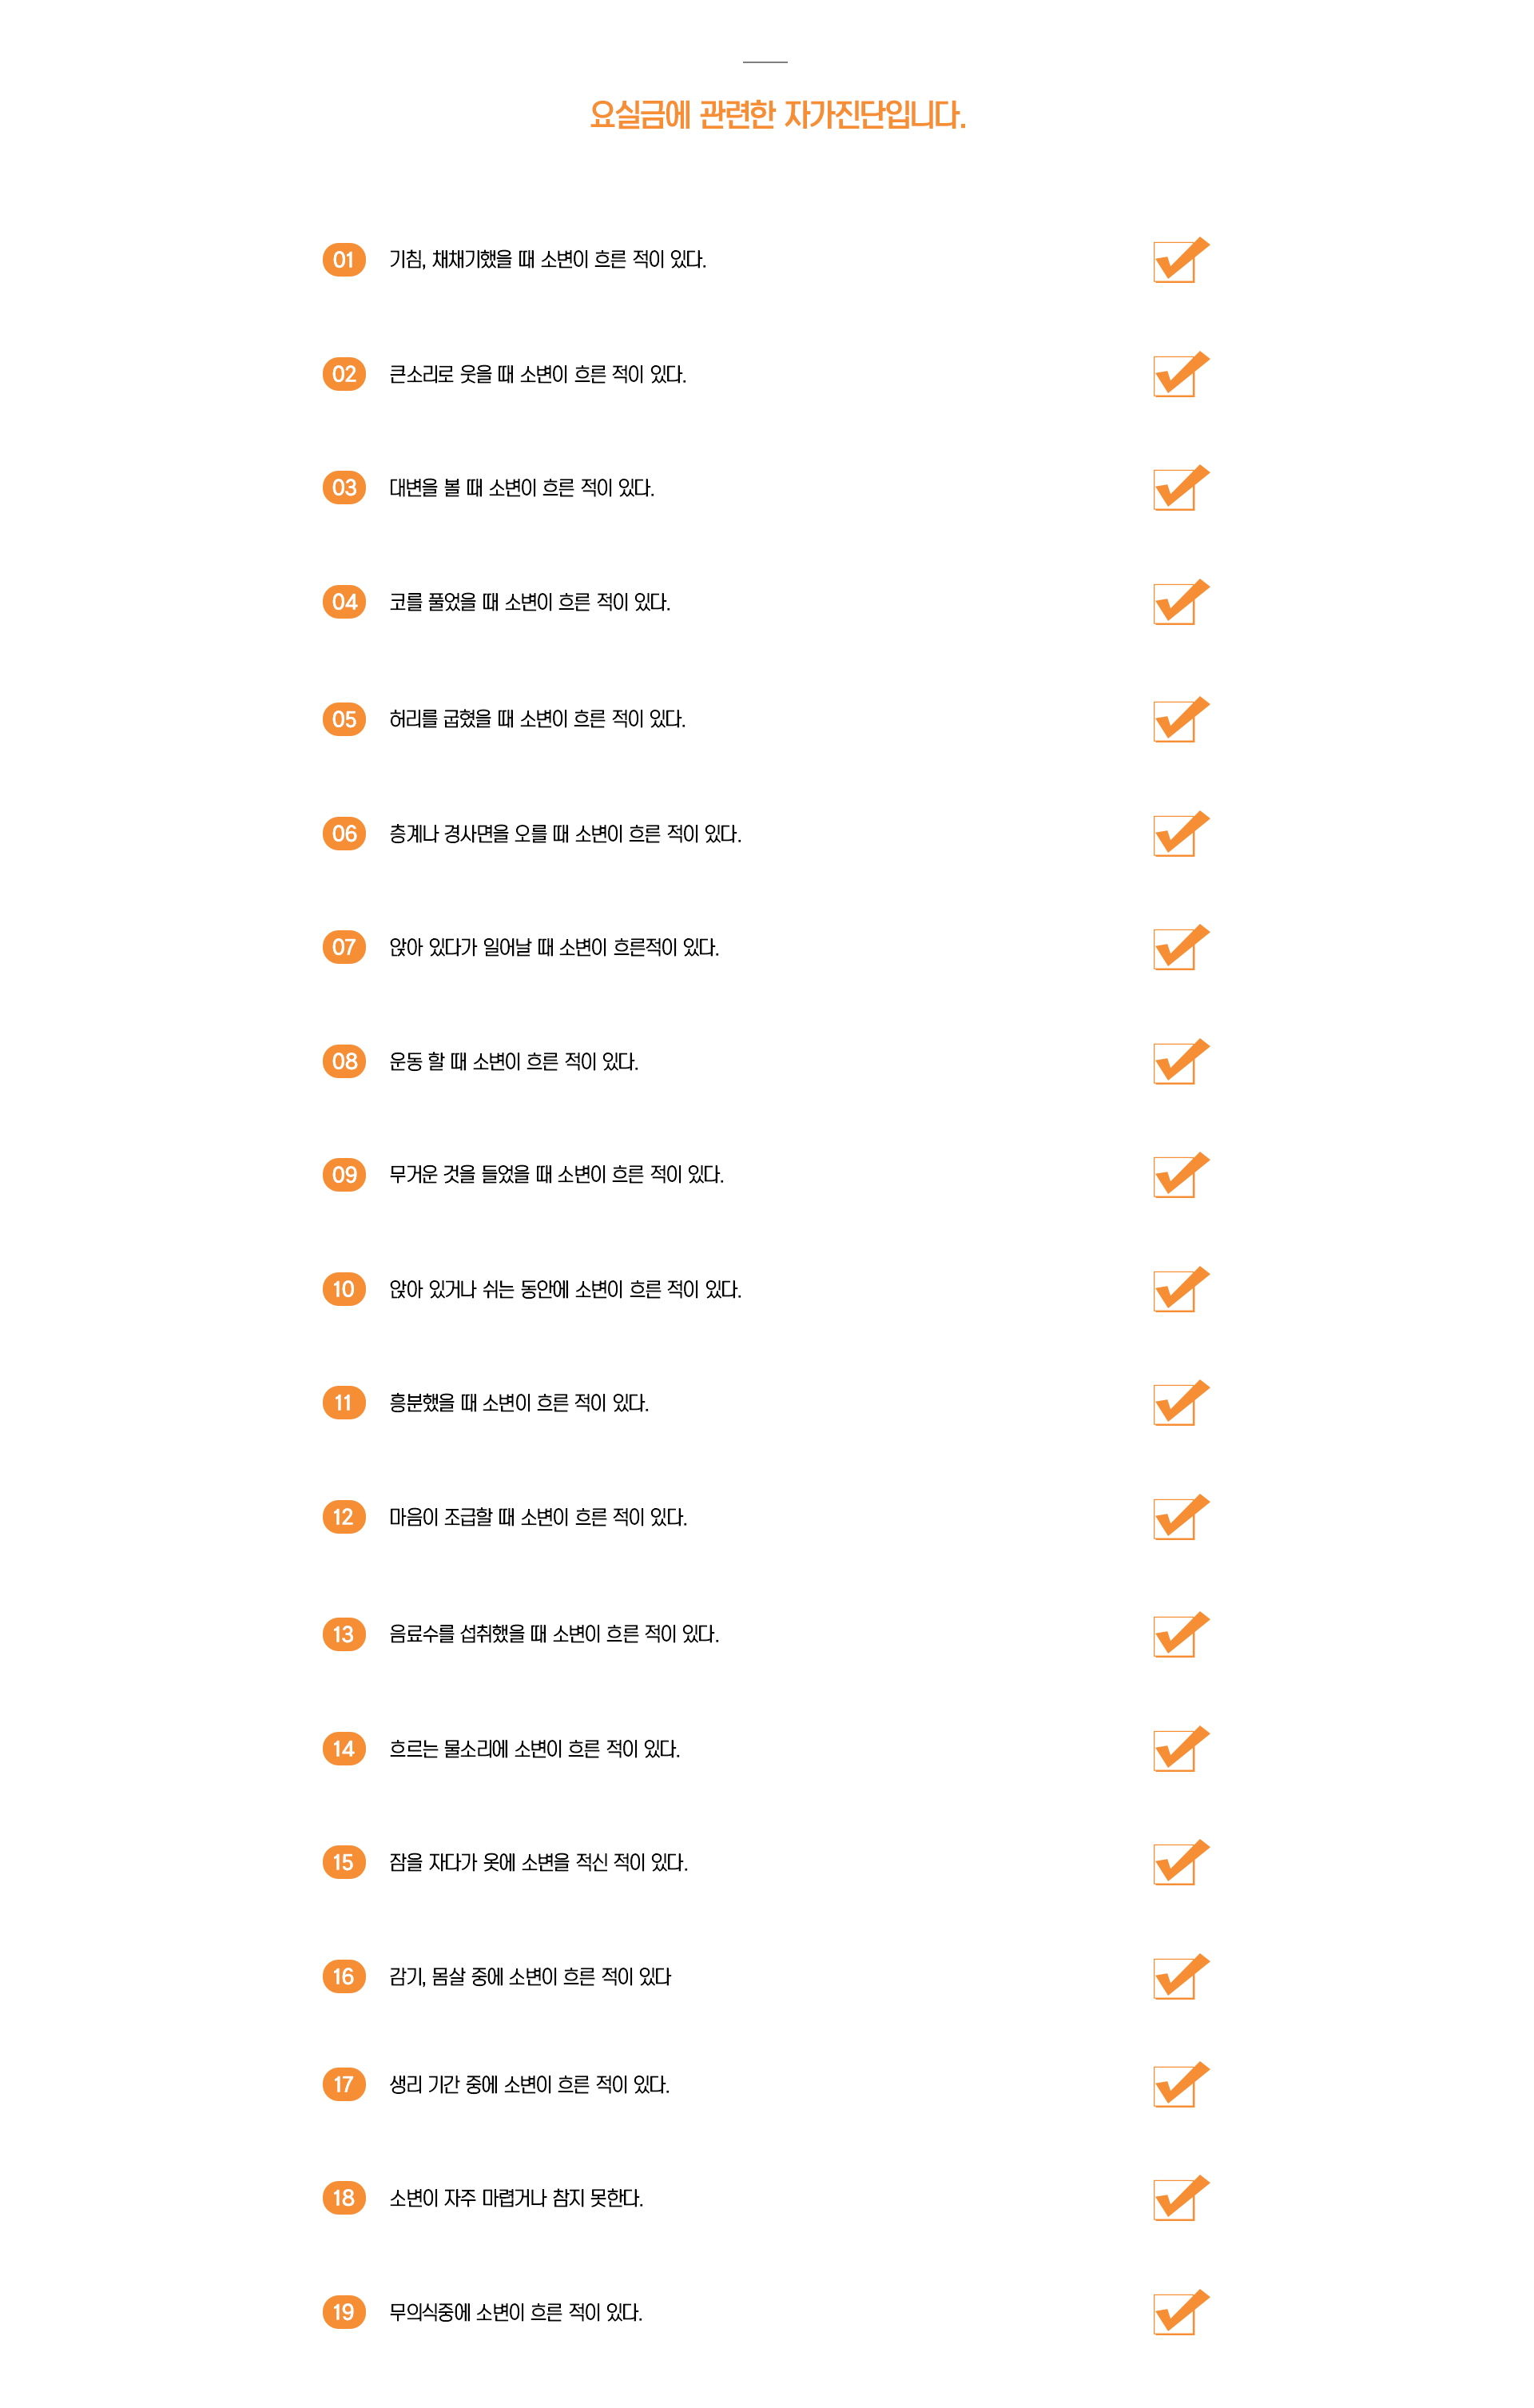Uncheck item 14 running water sound checkbox
1534x2408 pixels.
click(1175, 1751)
